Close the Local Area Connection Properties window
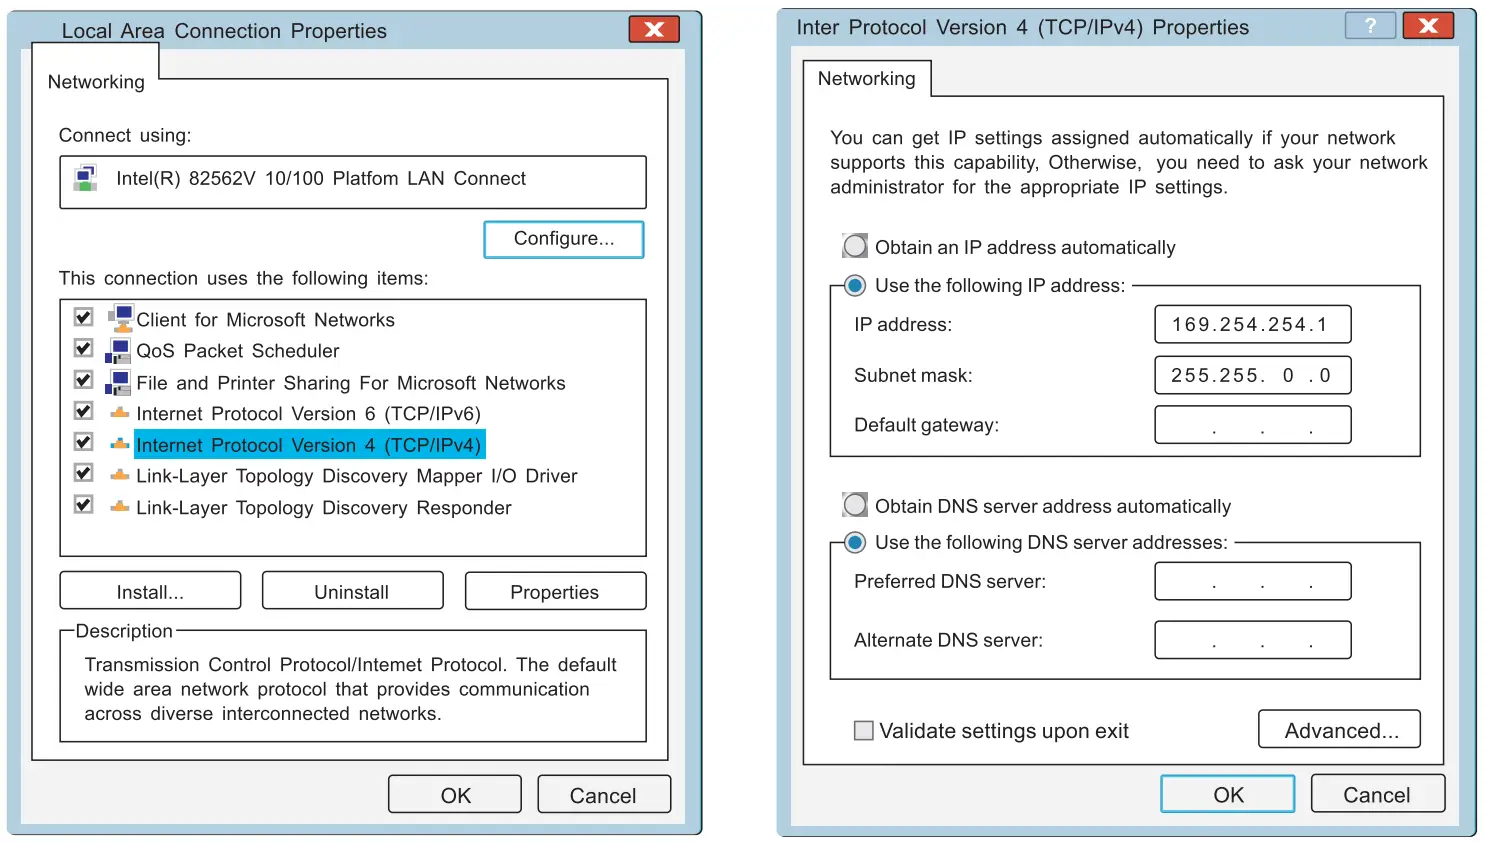 (654, 29)
